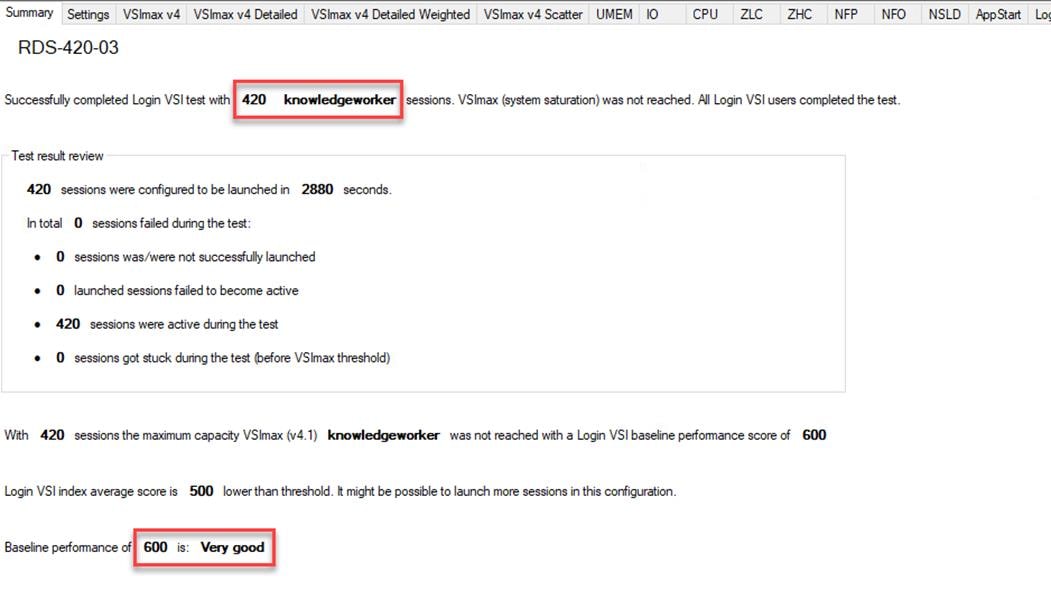Open the VSImax v4 Scatter tab
The image size is (1051, 599).
533,14
